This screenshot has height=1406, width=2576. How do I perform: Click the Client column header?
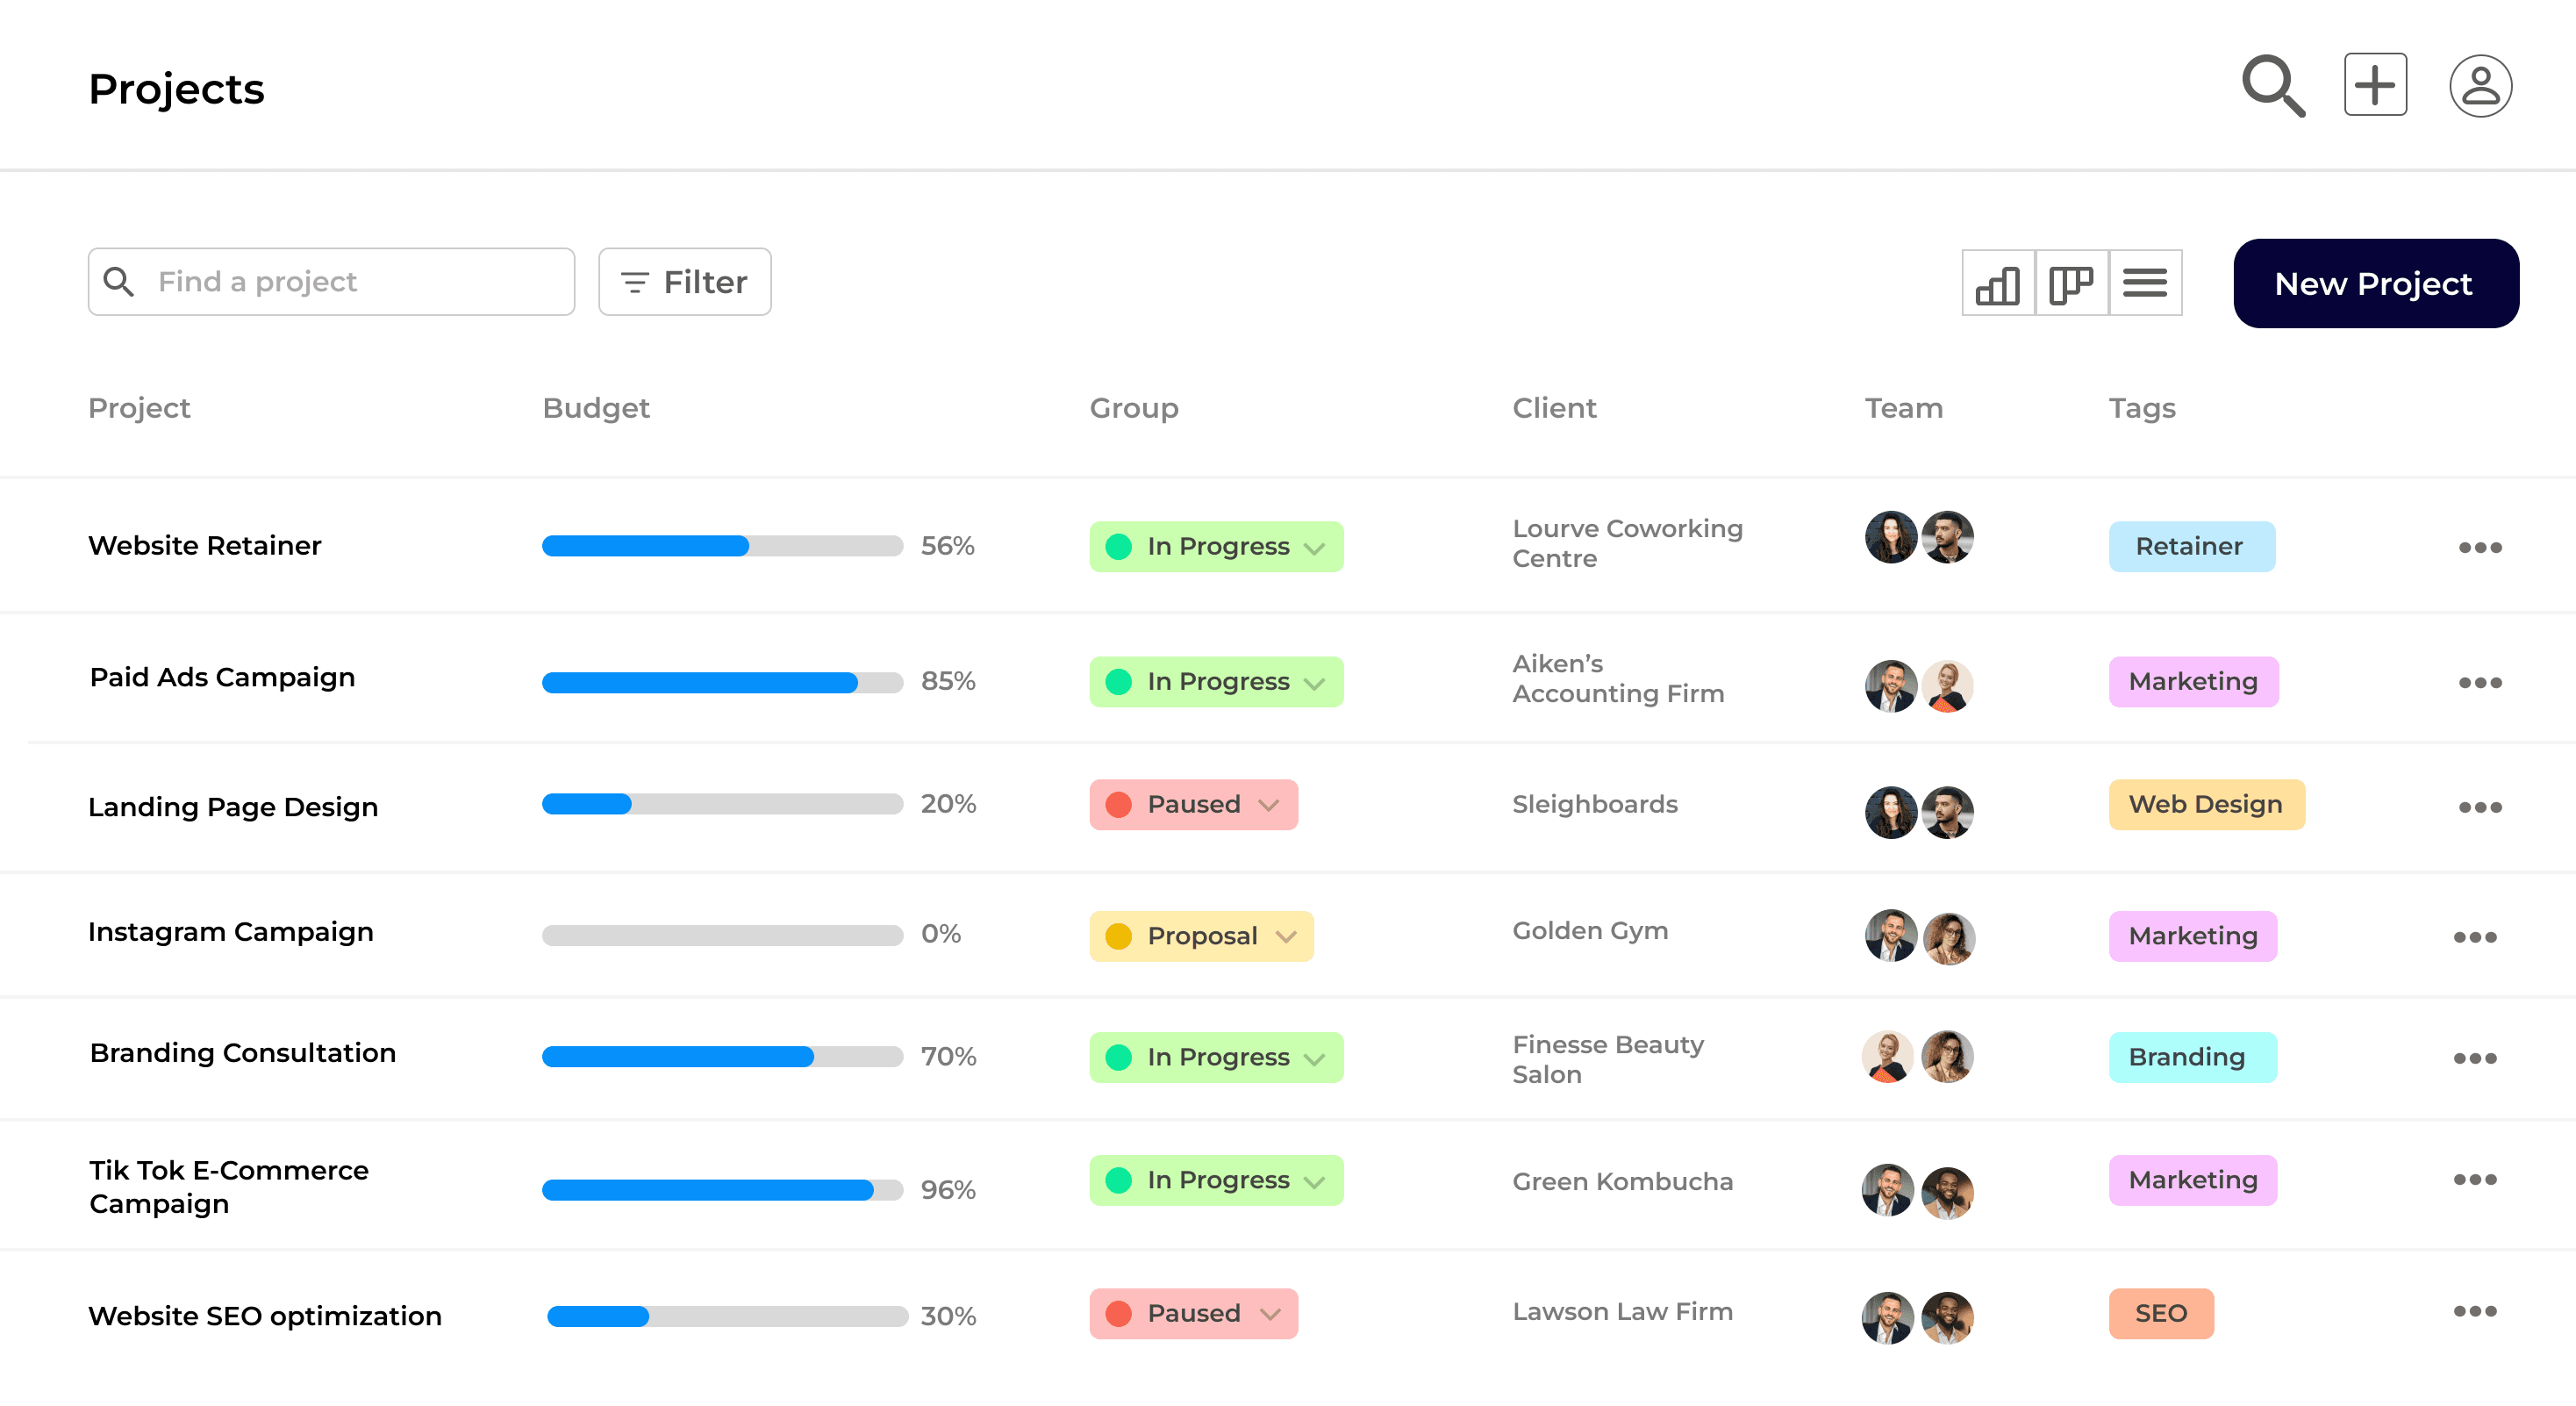(1553, 408)
